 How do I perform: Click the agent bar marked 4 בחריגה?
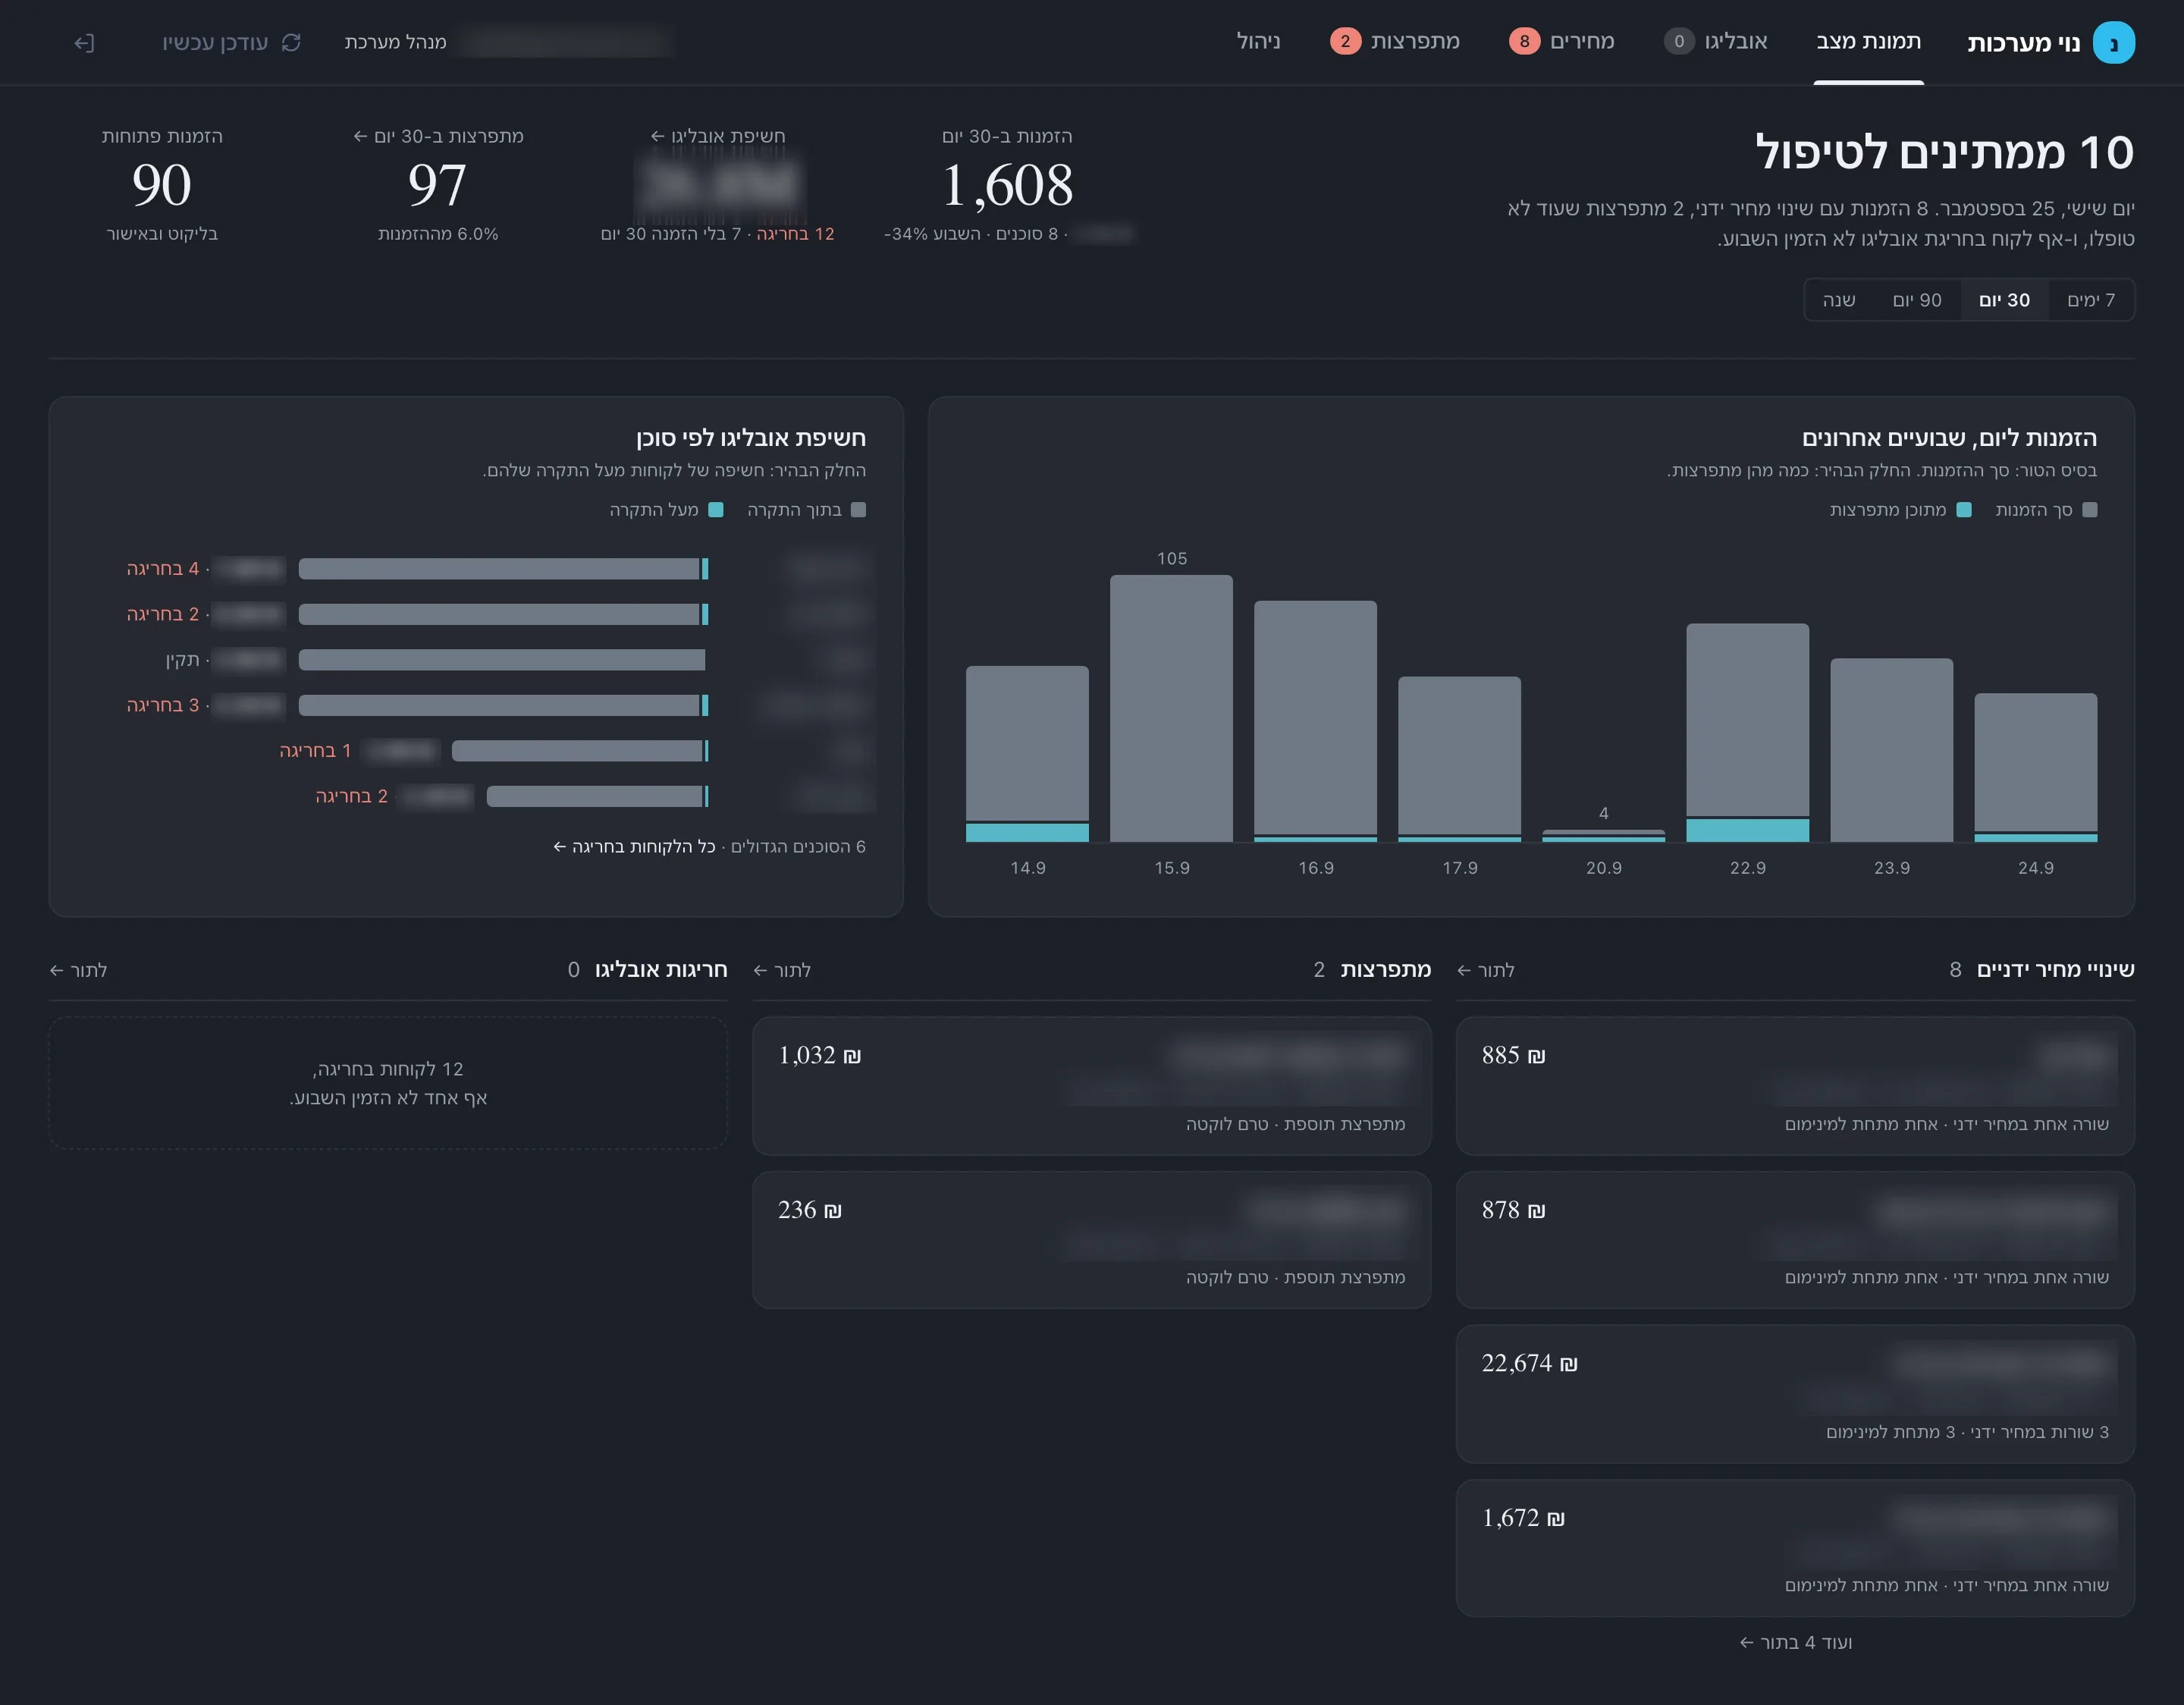tap(503, 569)
